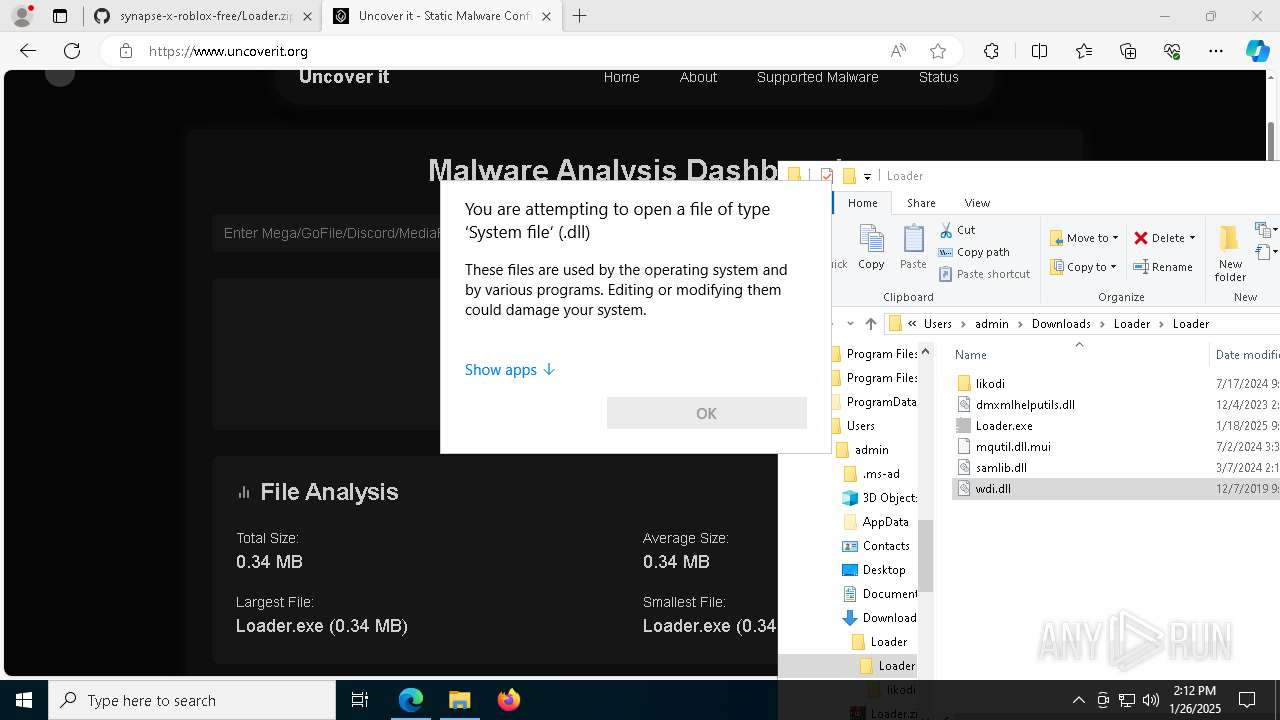1280x720 pixels.
Task: Open Edge settings and more menu
Action: (1216, 51)
